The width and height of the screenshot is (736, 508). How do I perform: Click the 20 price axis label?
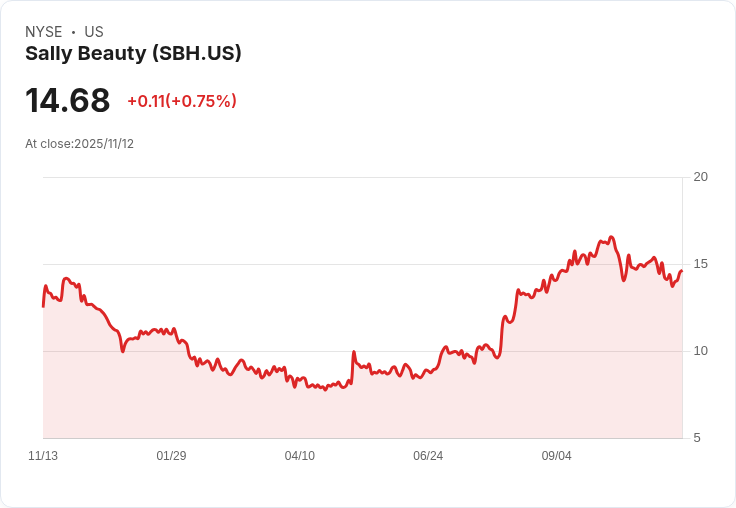tap(701, 177)
